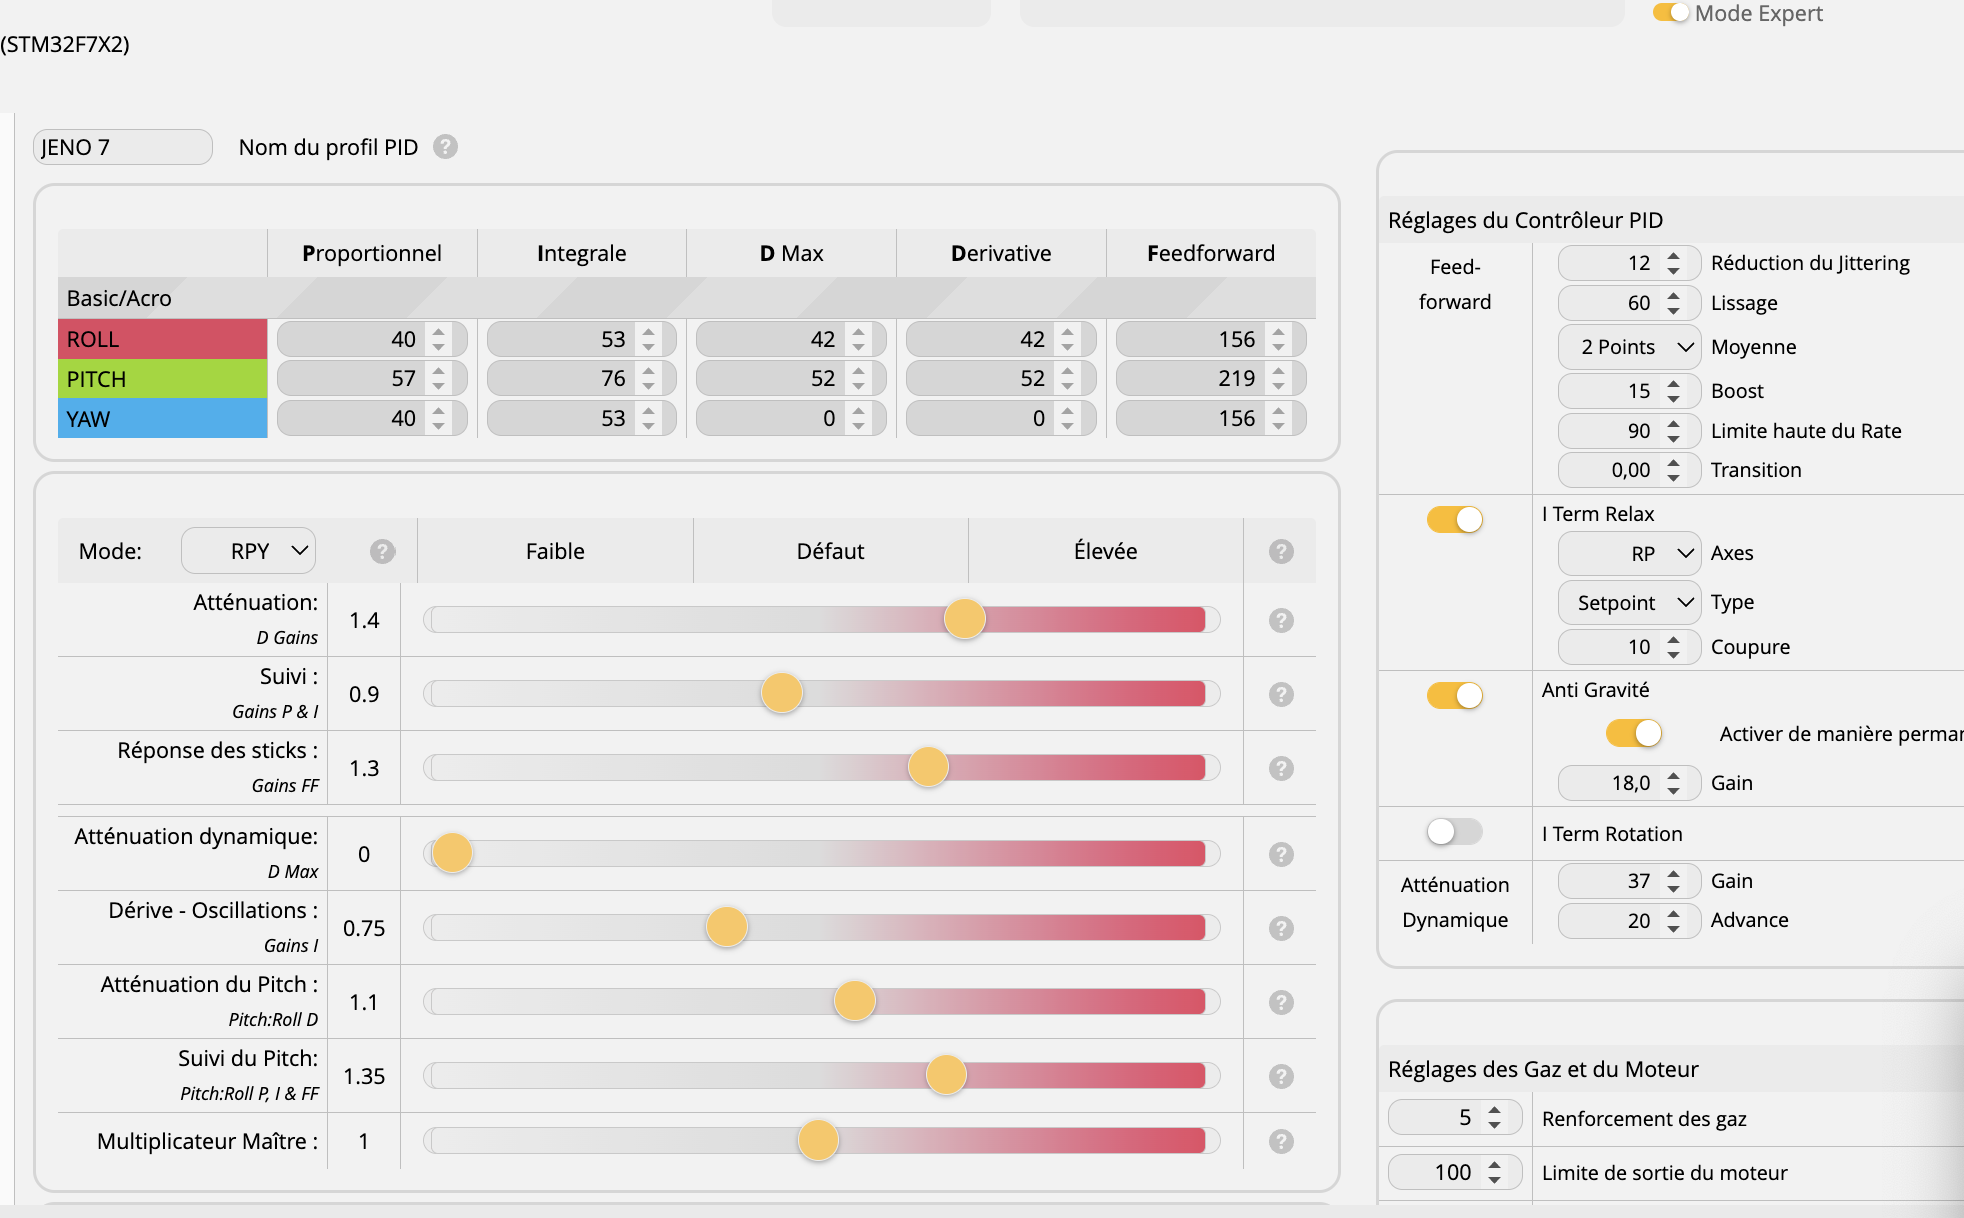Open help for Suivi Gains P & I

click(1281, 694)
